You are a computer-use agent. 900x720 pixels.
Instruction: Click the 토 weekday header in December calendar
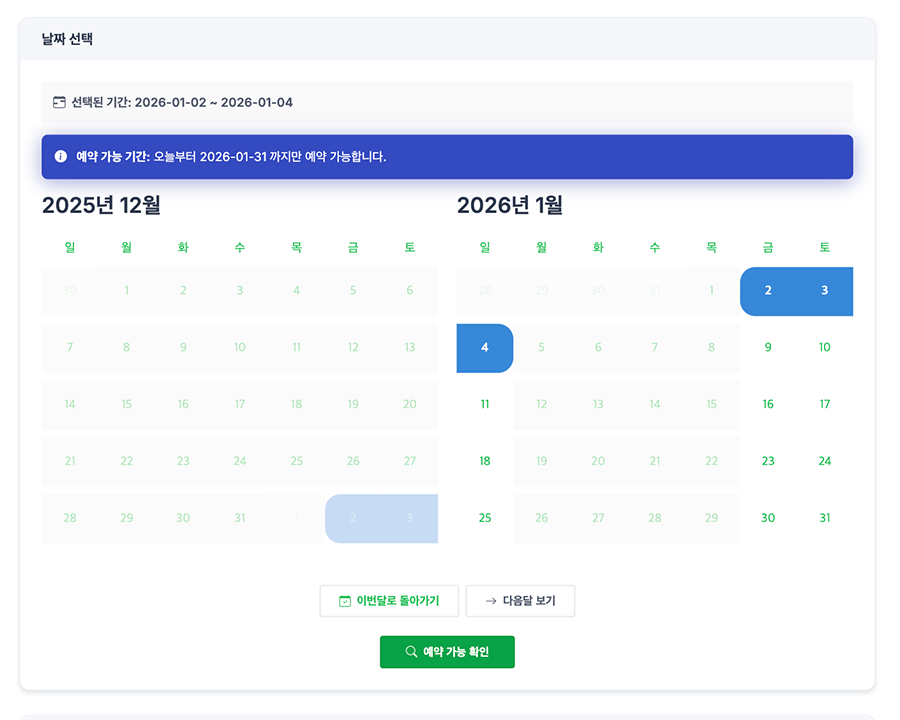click(x=409, y=247)
